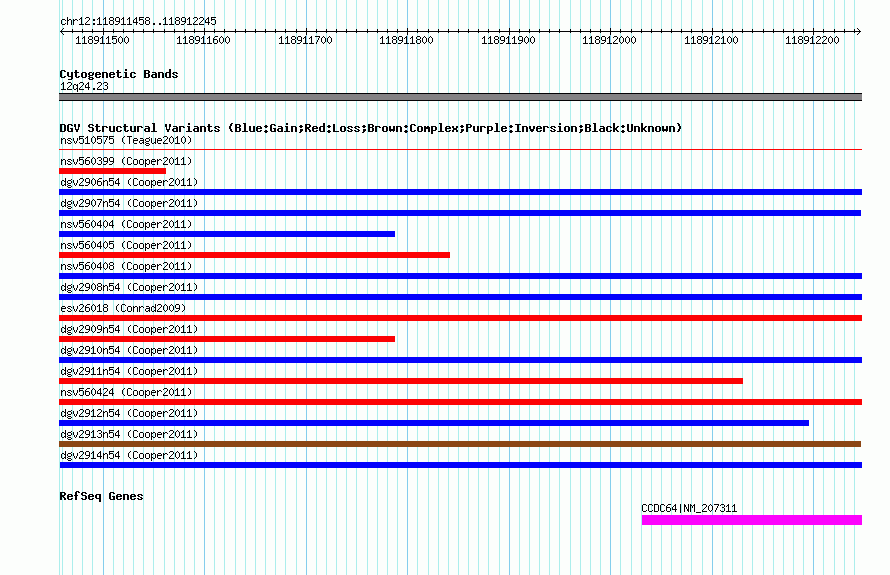
Task: Click the 118912200 ruler position
Action: tap(812, 40)
